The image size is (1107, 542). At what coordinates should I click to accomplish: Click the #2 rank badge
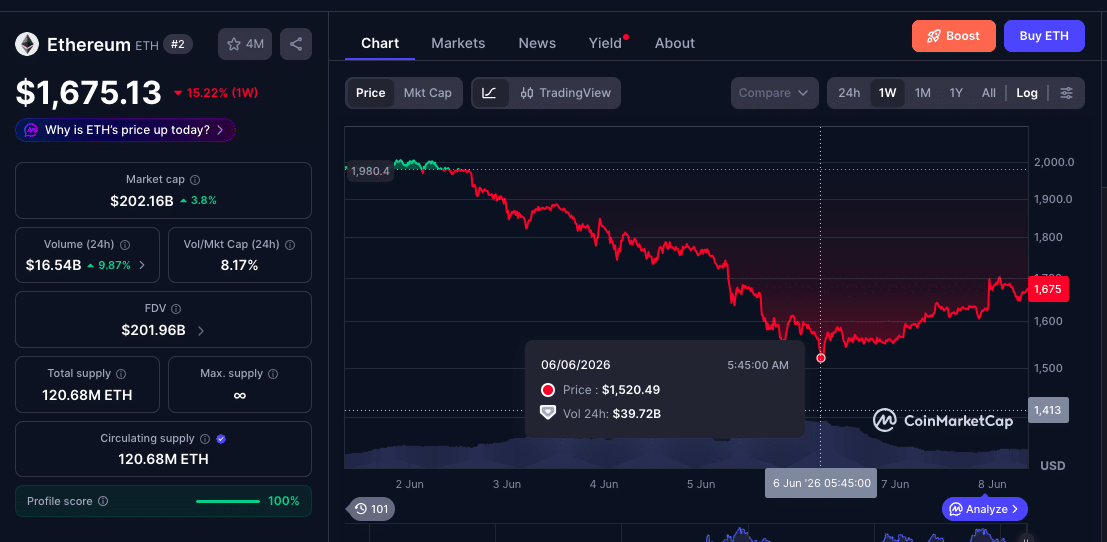coord(178,44)
